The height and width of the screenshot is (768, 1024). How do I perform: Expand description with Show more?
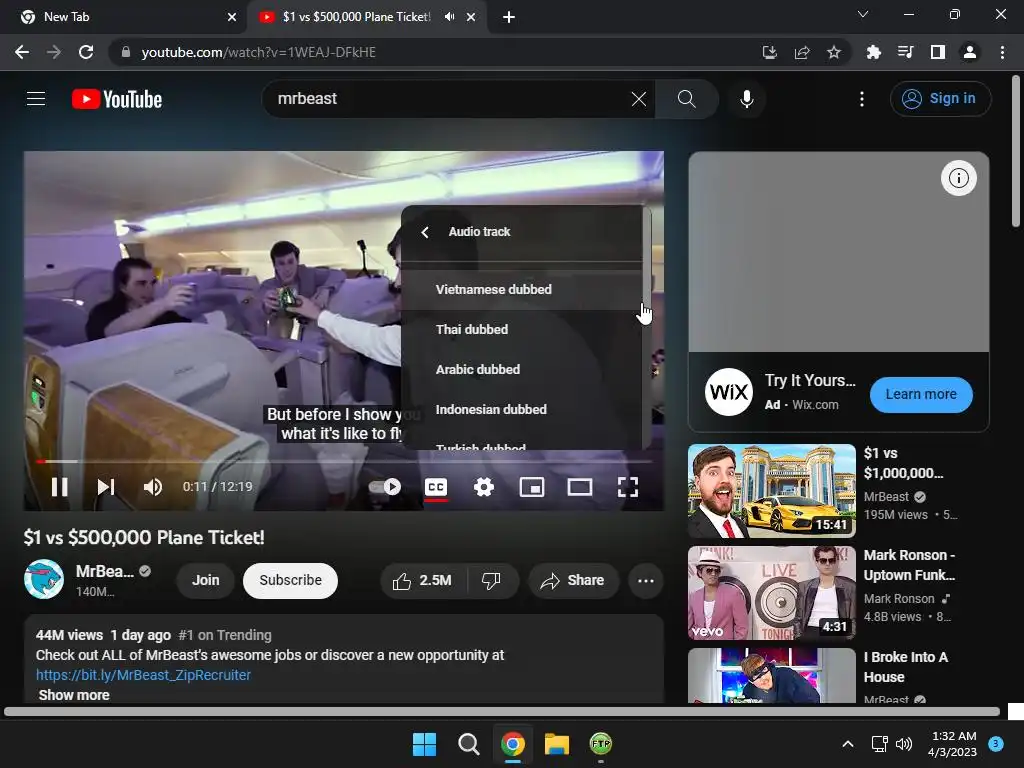74,695
